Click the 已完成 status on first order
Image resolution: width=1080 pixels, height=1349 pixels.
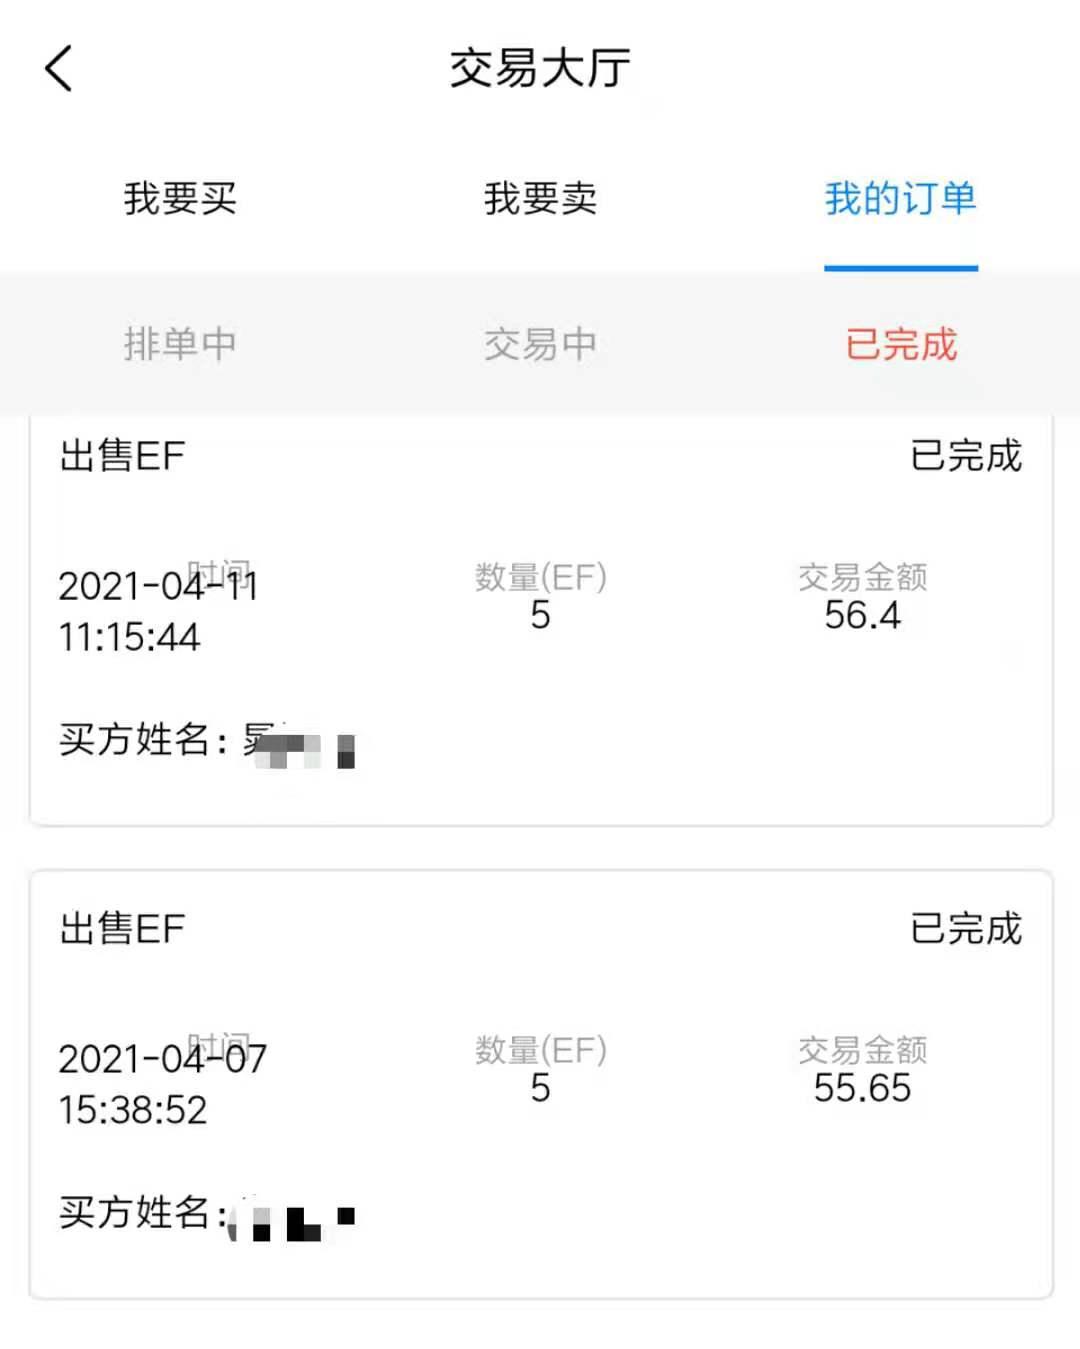[966, 456]
